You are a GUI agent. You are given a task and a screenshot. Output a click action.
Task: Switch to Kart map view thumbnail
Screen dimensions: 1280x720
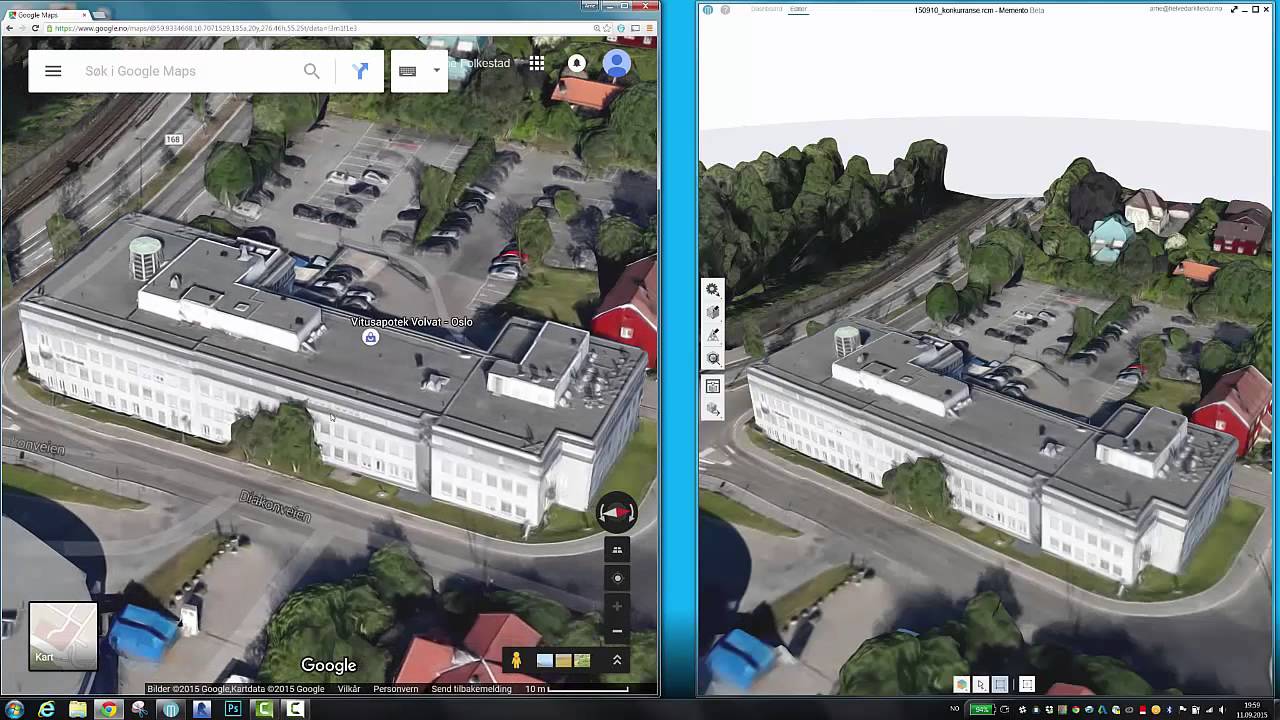click(63, 635)
